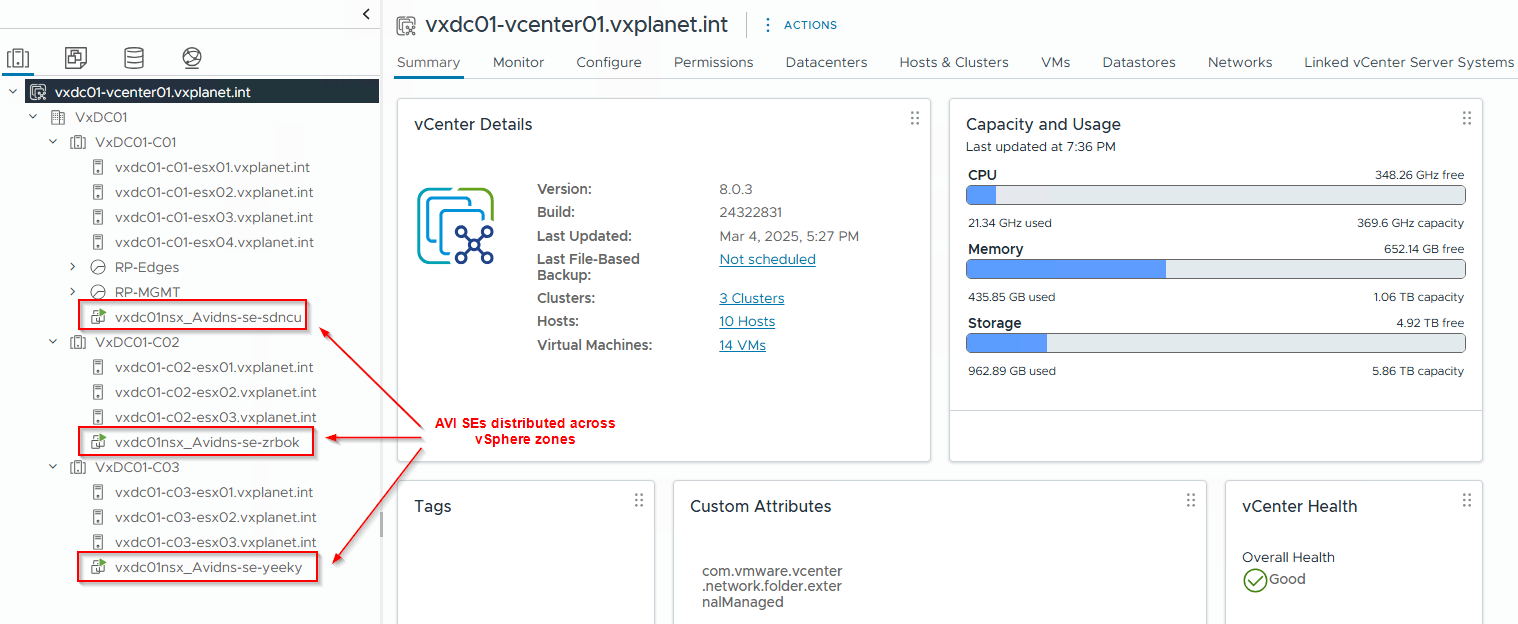The height and width of the screenshot is (624, 1518).
Task: Collapse the VxDC01 datacenter node
Action: [x=33, y=117]
